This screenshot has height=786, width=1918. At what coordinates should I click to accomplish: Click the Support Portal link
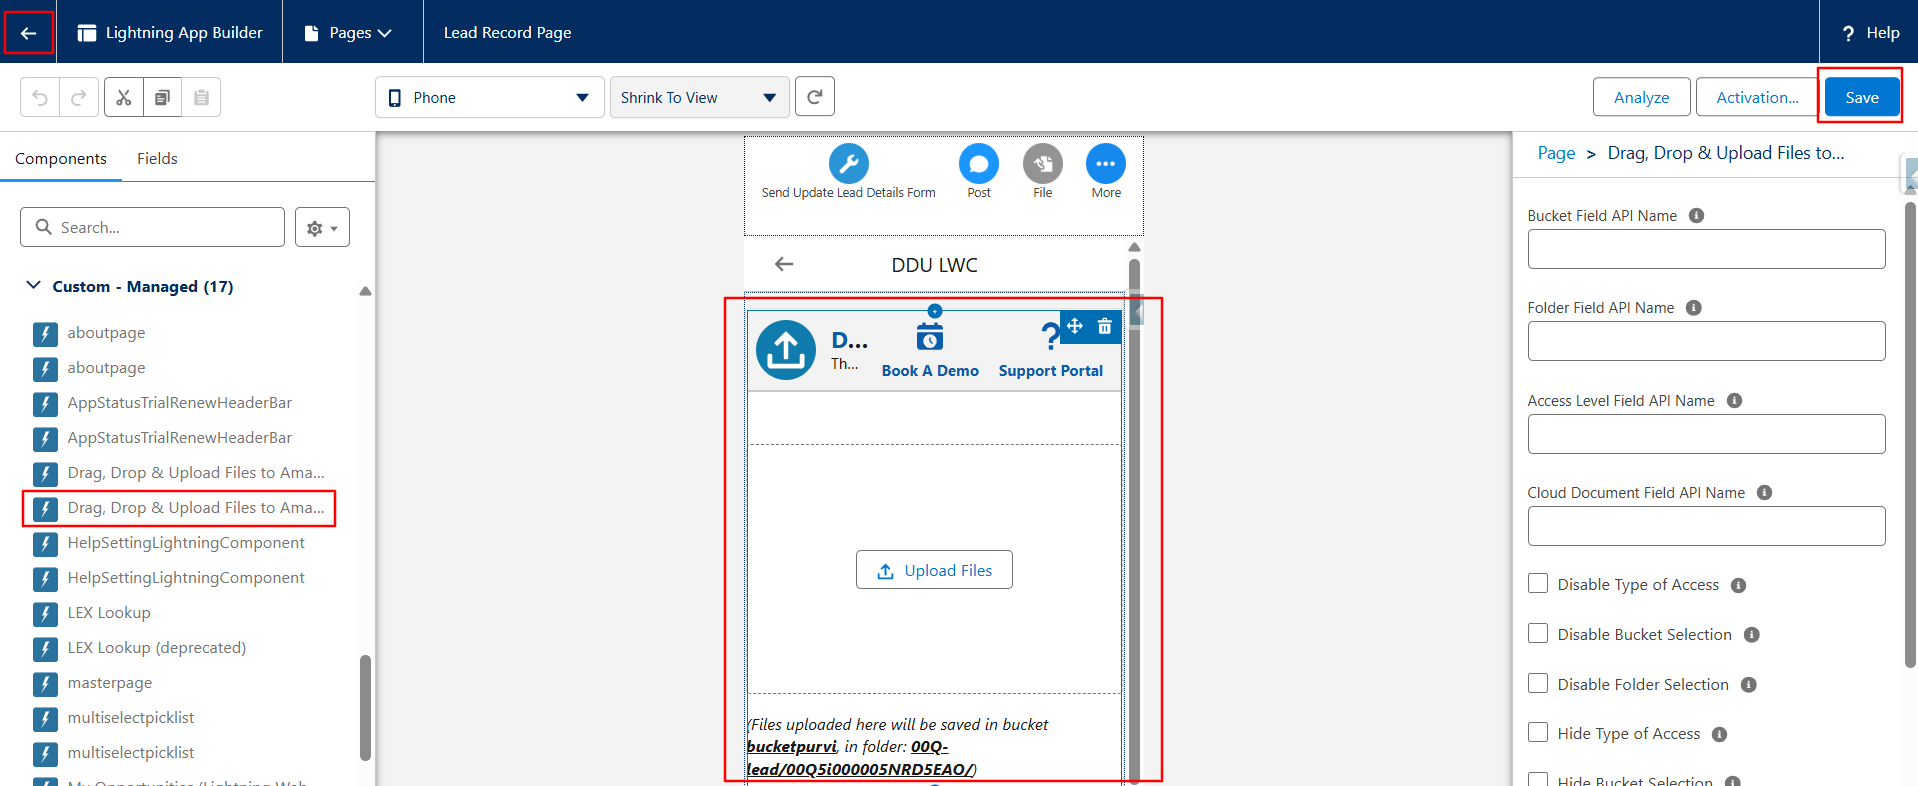pos(1050,371)
